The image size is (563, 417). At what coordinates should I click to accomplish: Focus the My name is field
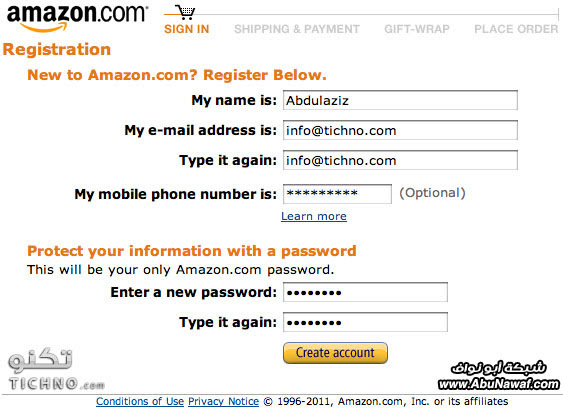pyautogui.click(x=400, y=100)
